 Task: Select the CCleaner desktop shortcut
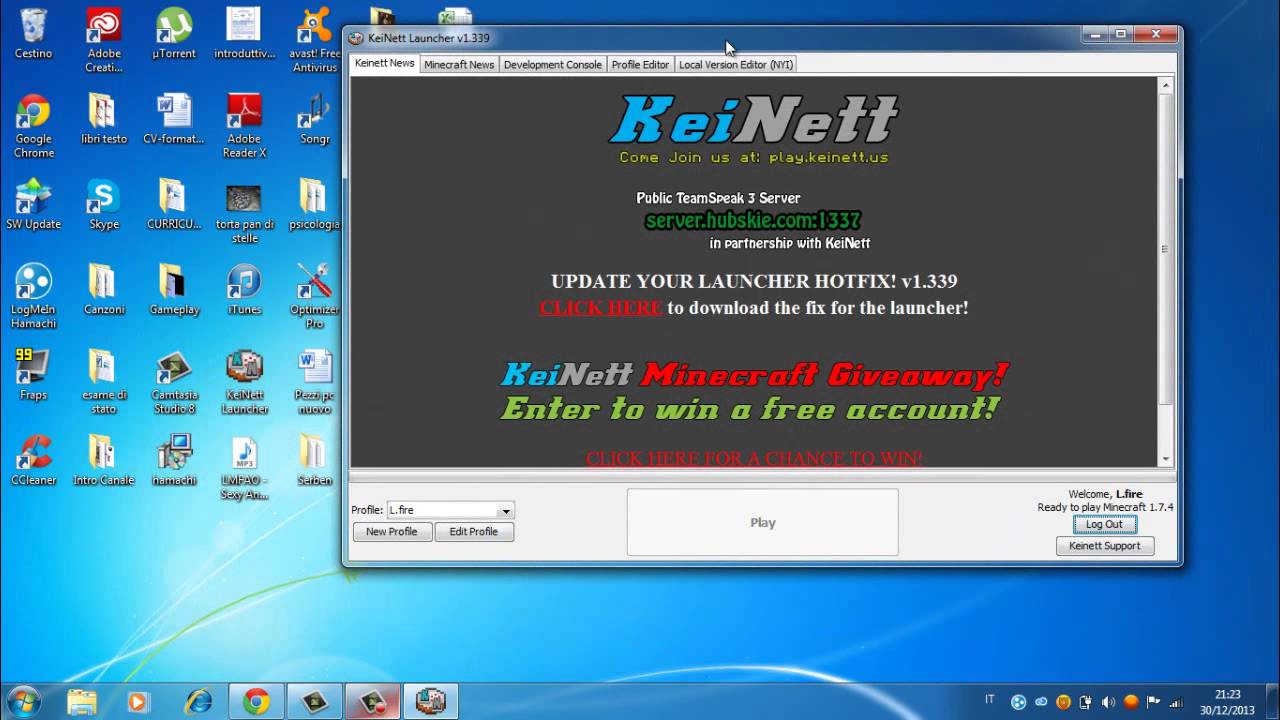tap(33, 459)
